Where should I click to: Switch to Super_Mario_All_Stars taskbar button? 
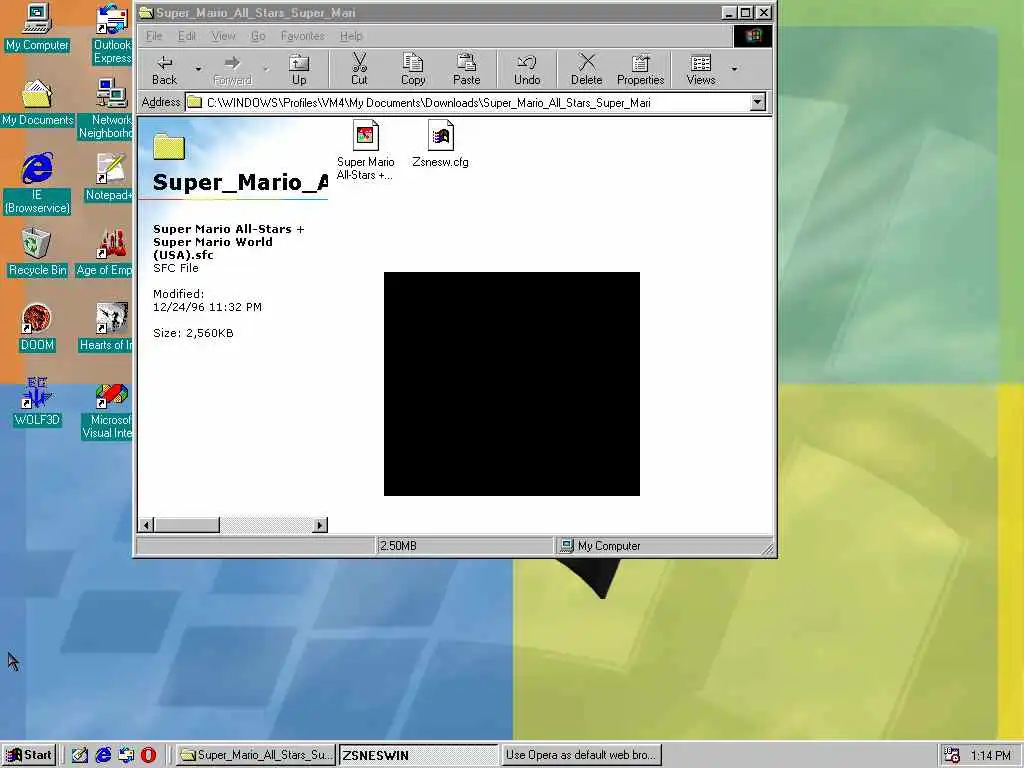(x=256, y=755)
